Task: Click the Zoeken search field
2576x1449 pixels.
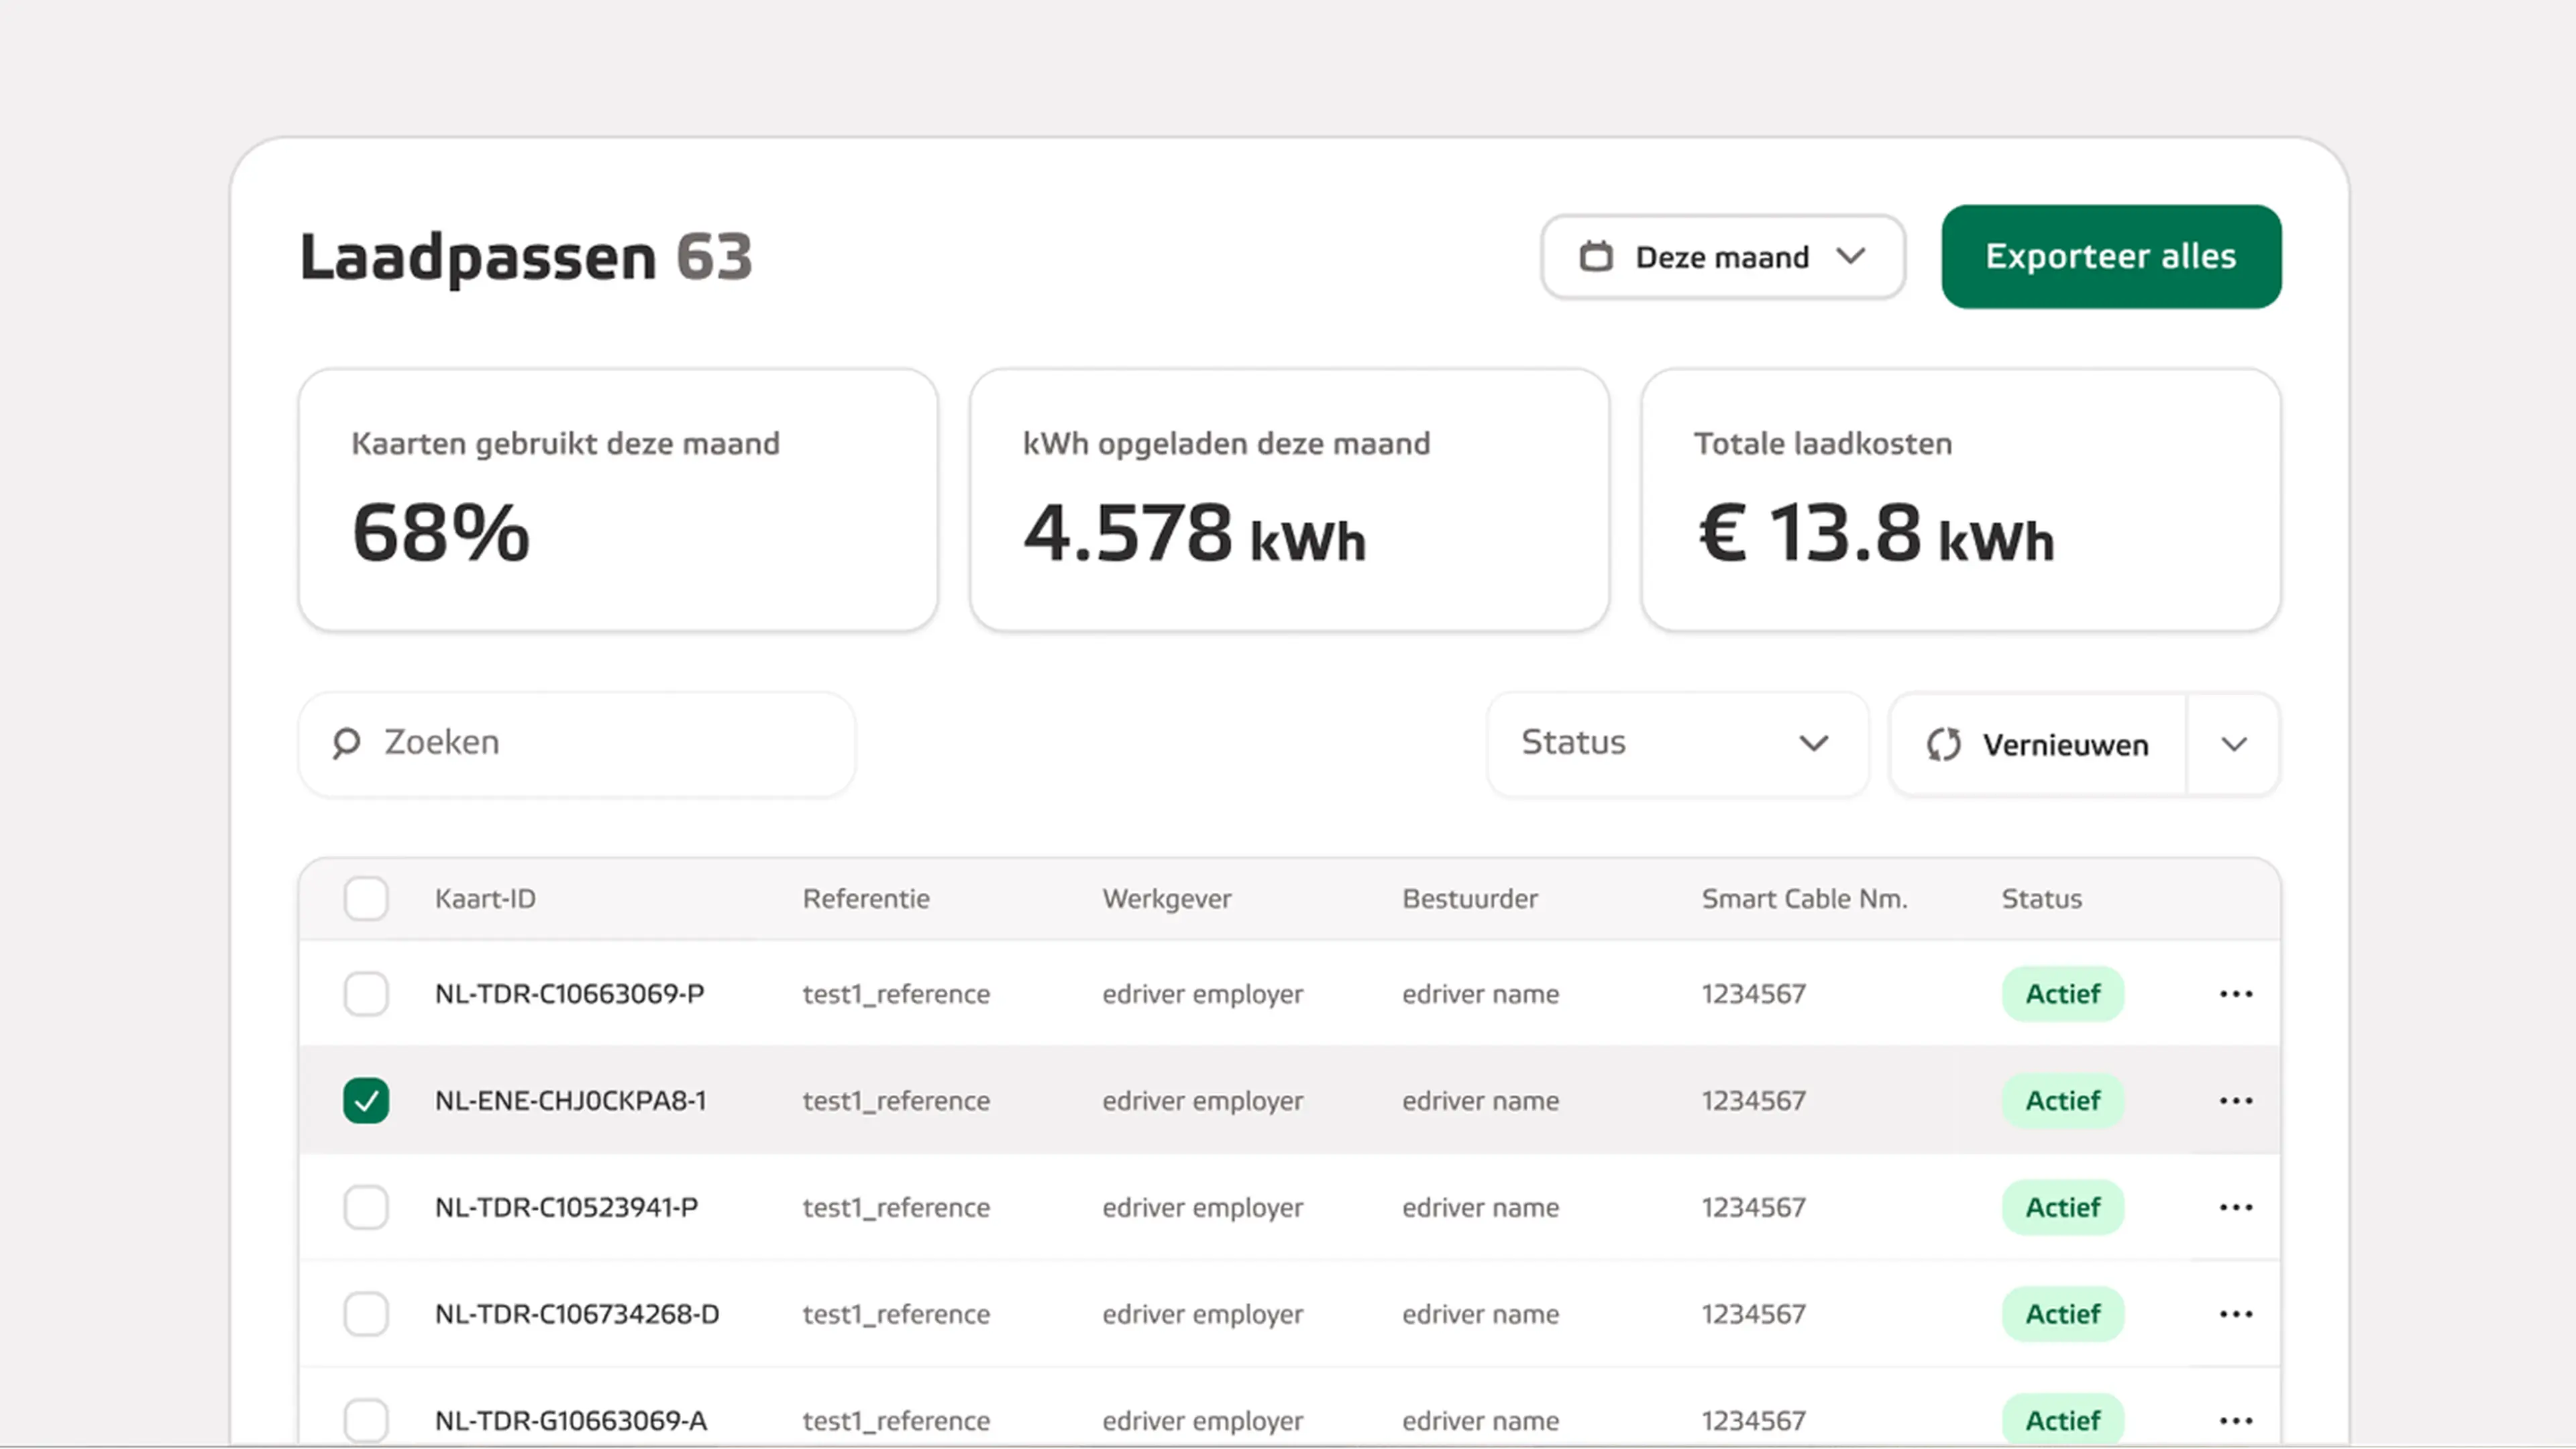Action: [x=577, y=744]
